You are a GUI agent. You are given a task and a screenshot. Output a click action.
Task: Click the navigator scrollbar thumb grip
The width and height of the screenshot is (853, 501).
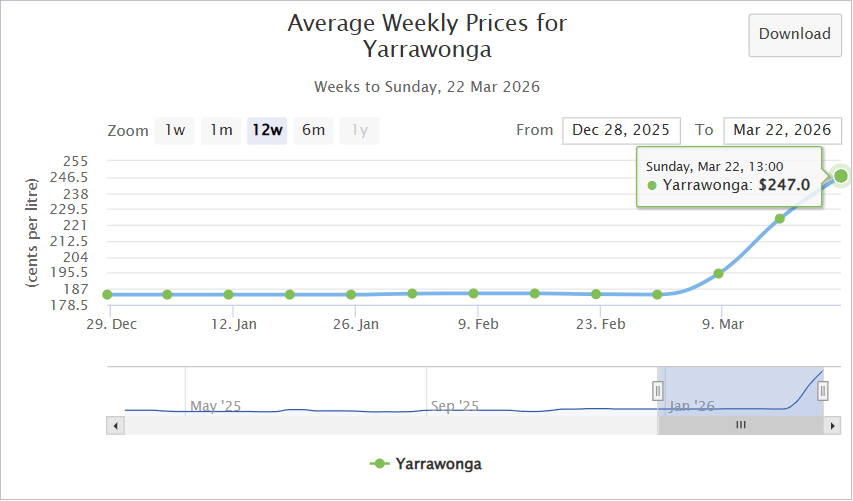click(x=741, y=425)
